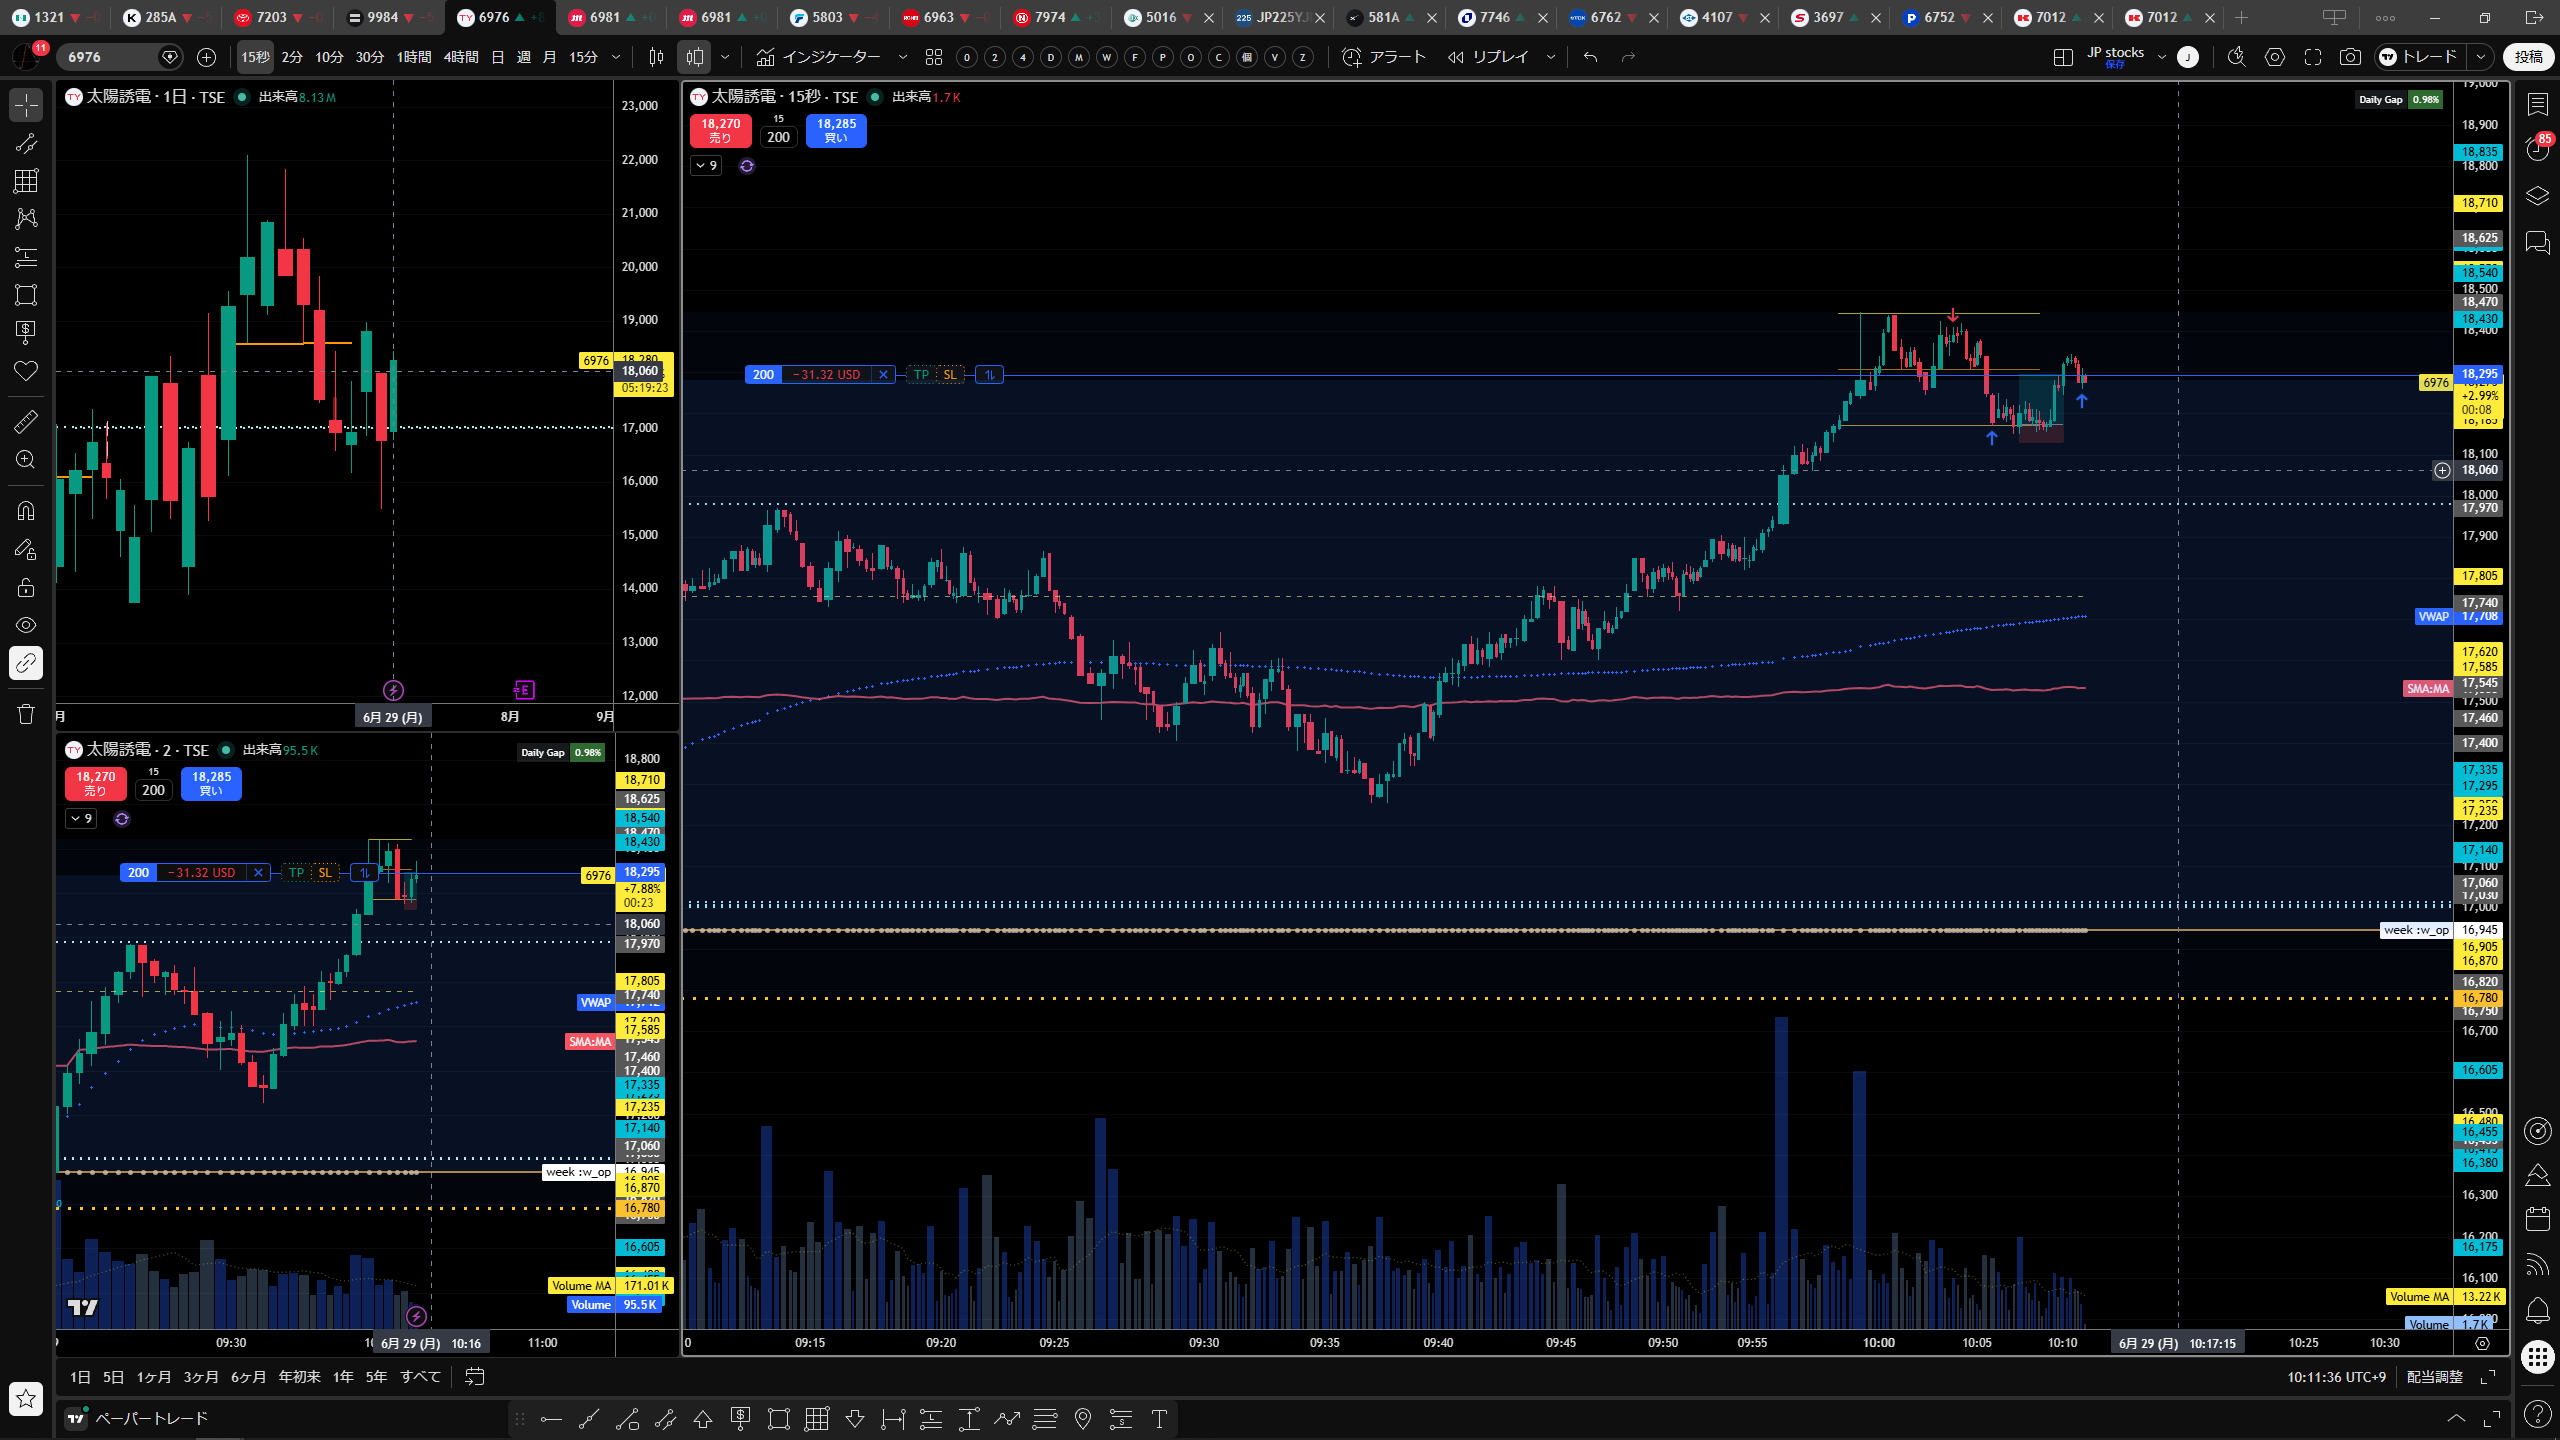Toggle the lock all drawings tool
The height and width of the screenshot is (1440, 2560).
26,587
